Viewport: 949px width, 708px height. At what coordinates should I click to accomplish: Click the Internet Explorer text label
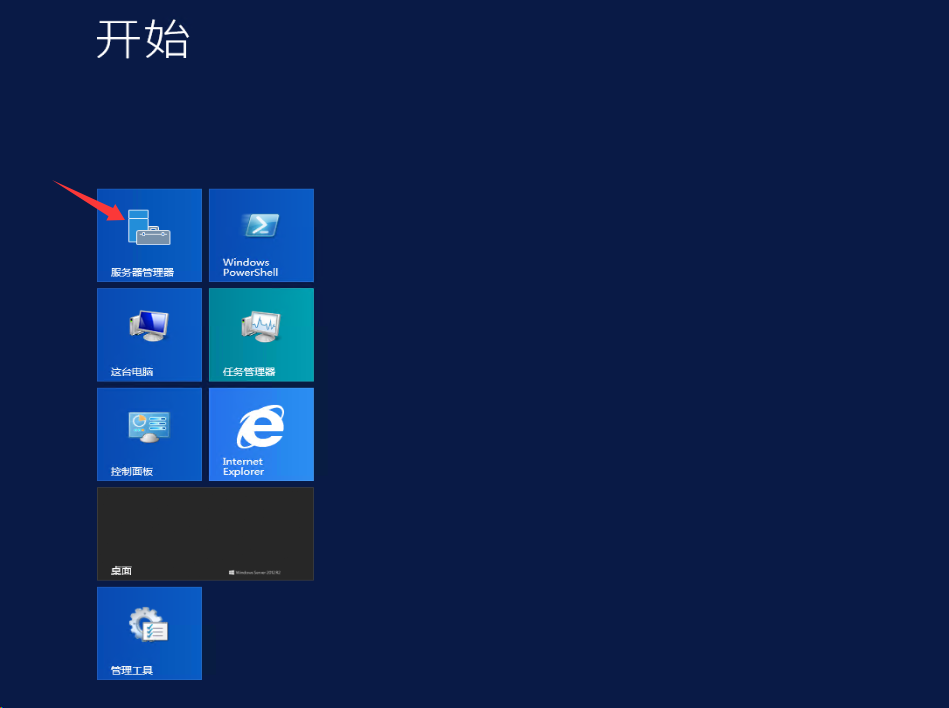[243, 466]
